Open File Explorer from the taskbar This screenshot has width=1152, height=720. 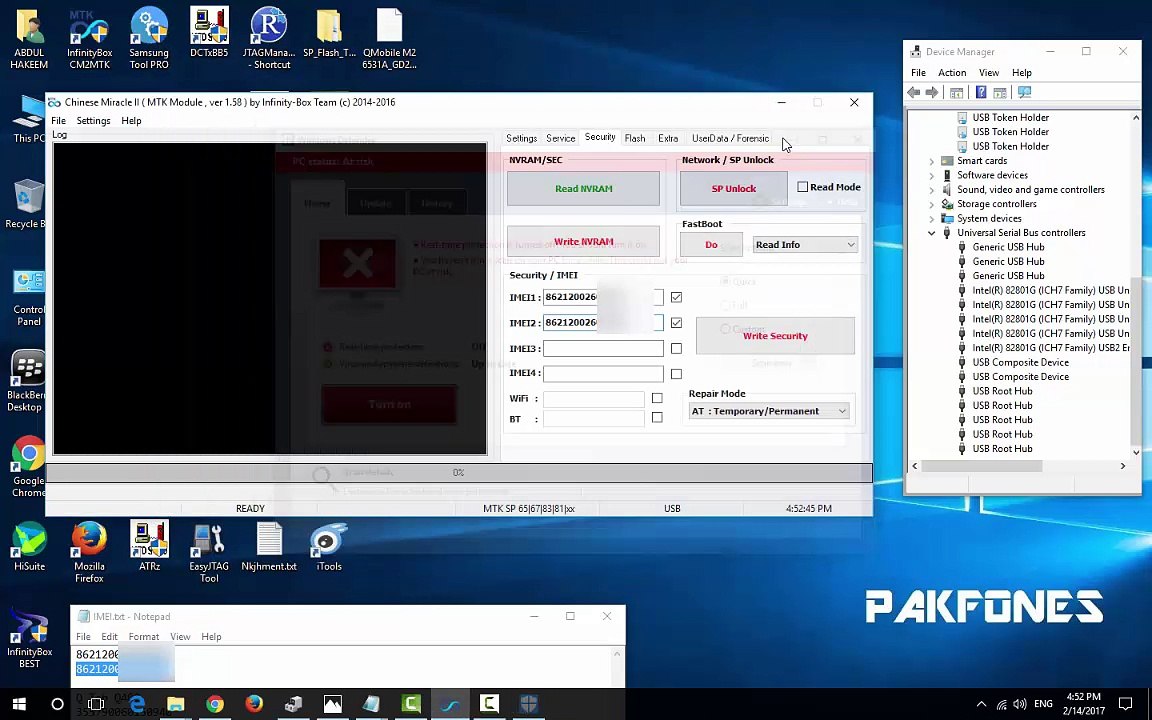176,704
